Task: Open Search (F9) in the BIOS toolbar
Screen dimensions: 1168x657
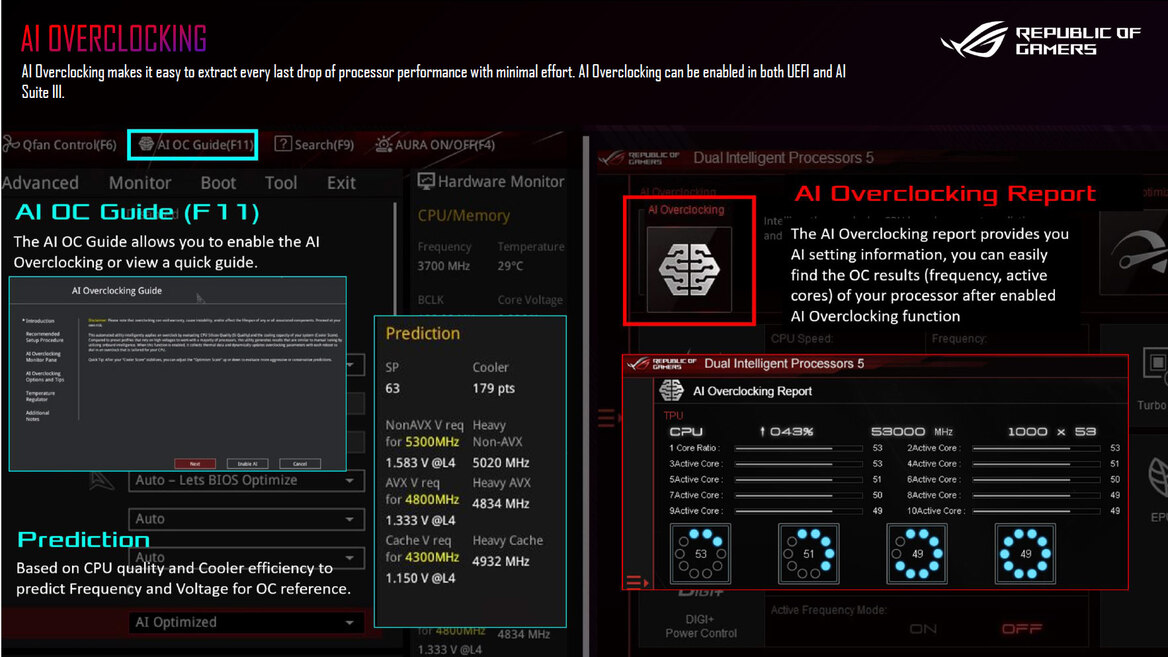Action: 314,145
